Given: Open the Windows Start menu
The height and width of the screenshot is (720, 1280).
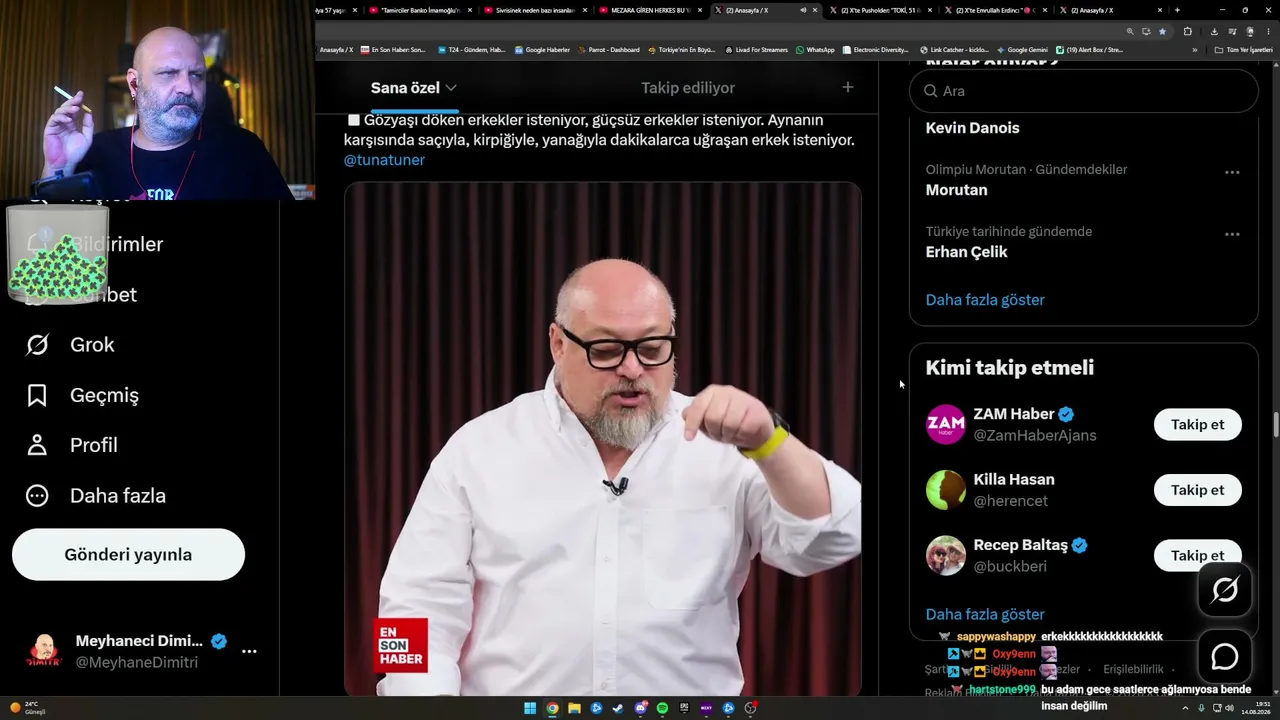Looking at the screenshot, I should (530, 708).
